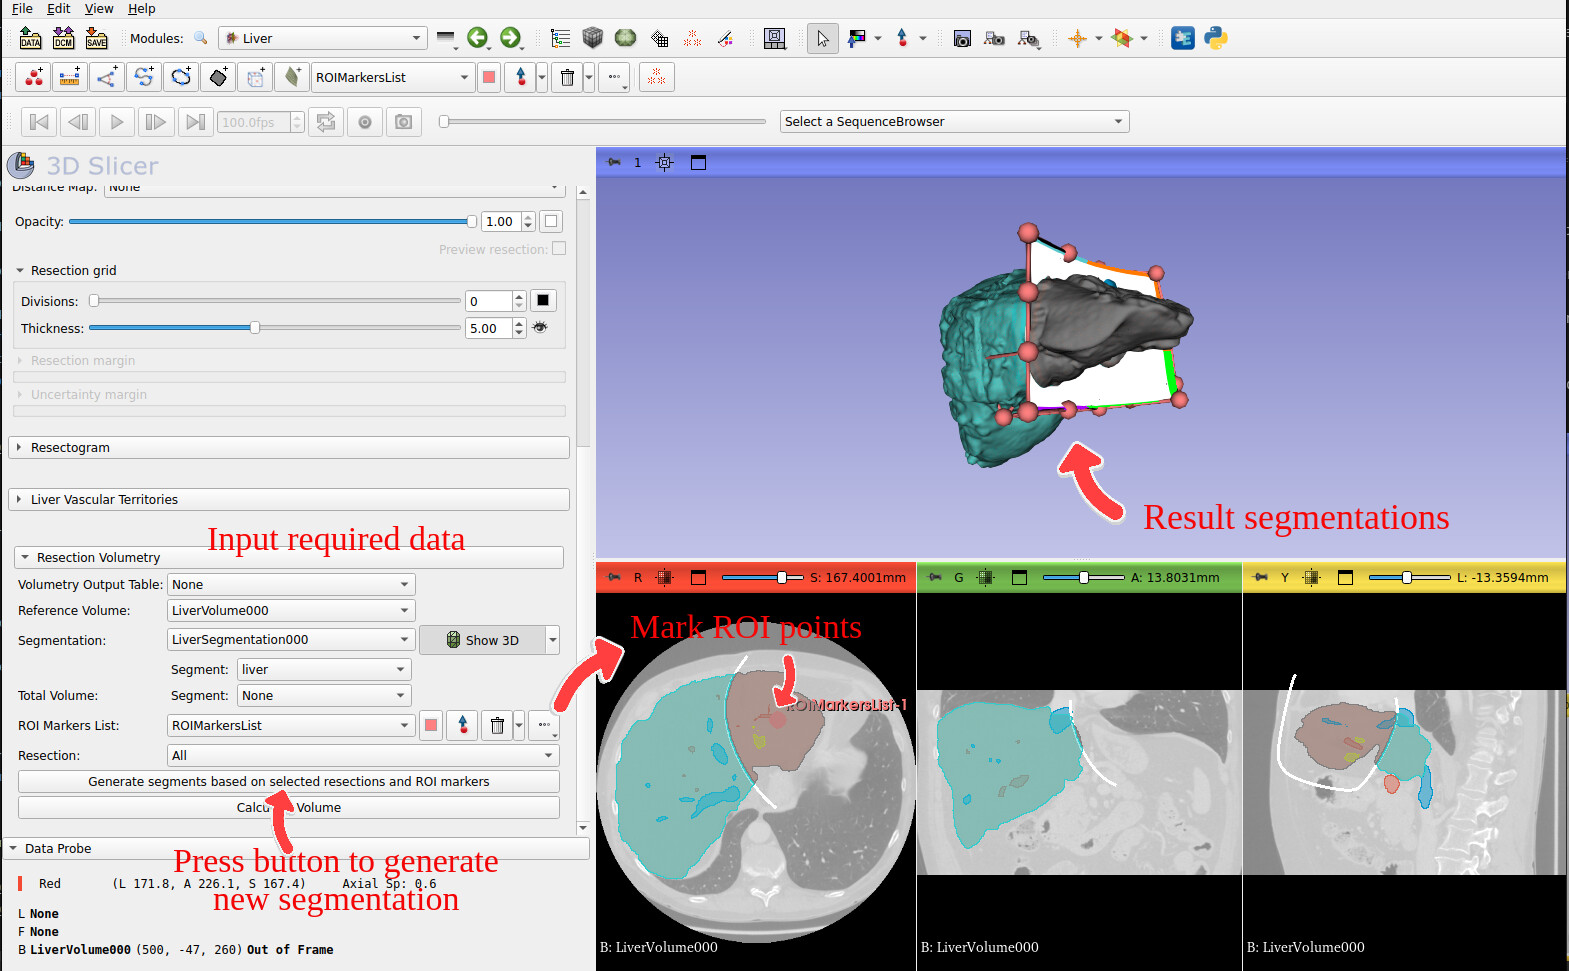Open the View menu
The image size is (1569, 971).
pos(99,9)
